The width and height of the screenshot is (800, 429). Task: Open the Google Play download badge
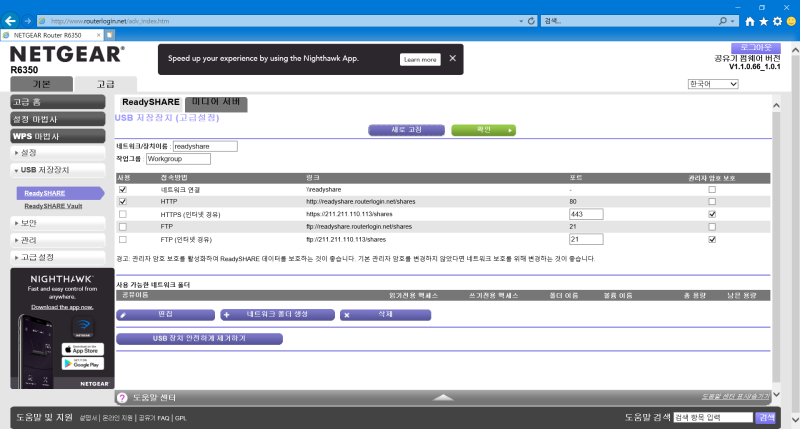pyautogui.click(x=83, y=364)
